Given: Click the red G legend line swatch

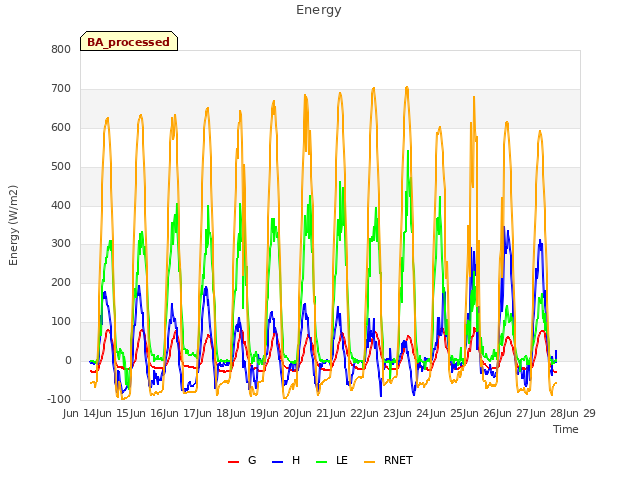Looking at the screenshot, I should coord(233,462).
